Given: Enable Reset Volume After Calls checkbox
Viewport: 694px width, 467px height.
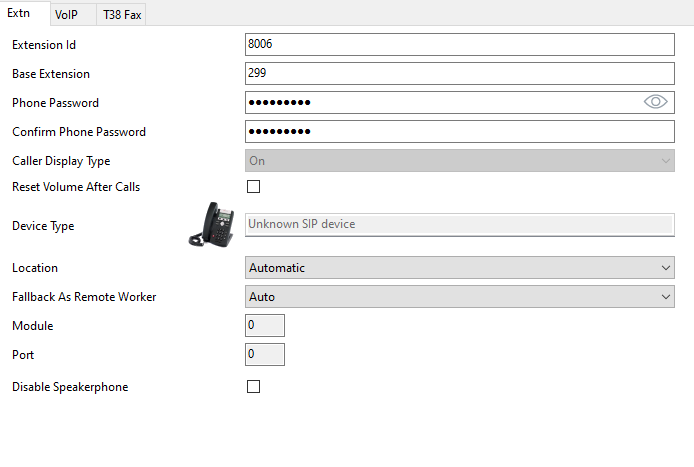Looking at the screenshot, I should [254, 186].
